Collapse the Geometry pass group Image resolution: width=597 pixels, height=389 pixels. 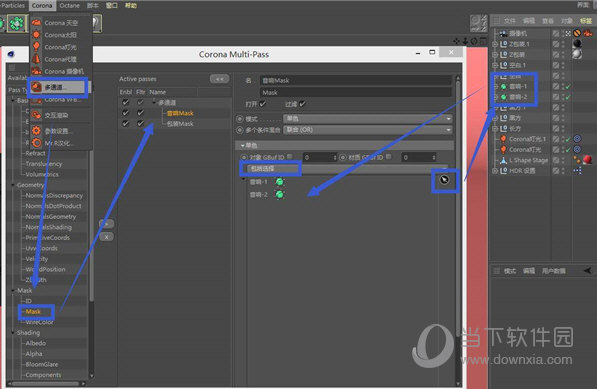coord(13,185)
